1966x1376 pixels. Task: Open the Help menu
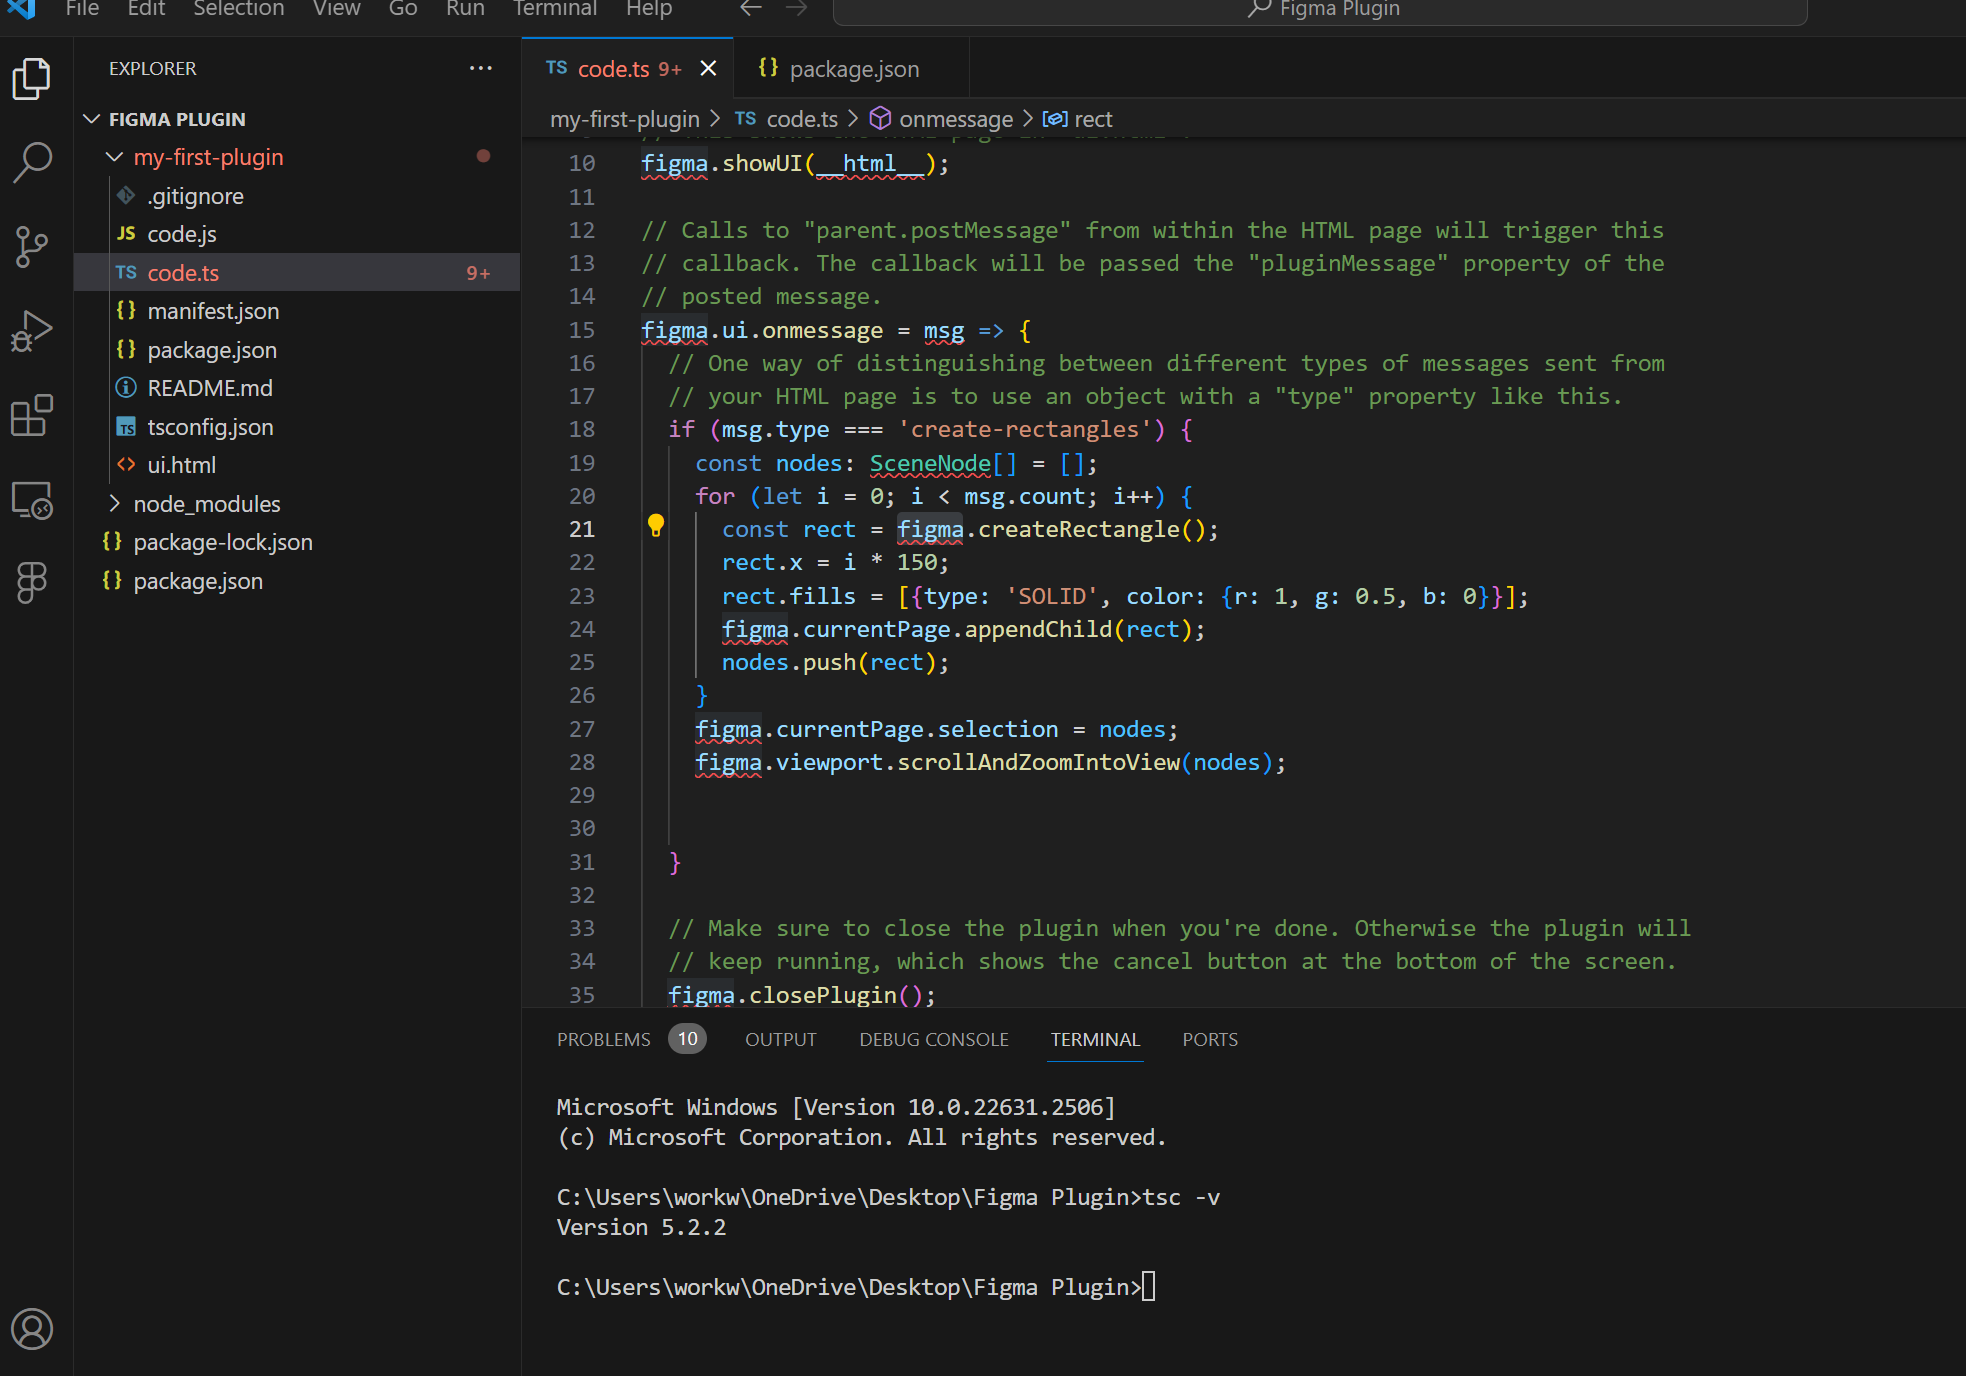tap(649, 9)
